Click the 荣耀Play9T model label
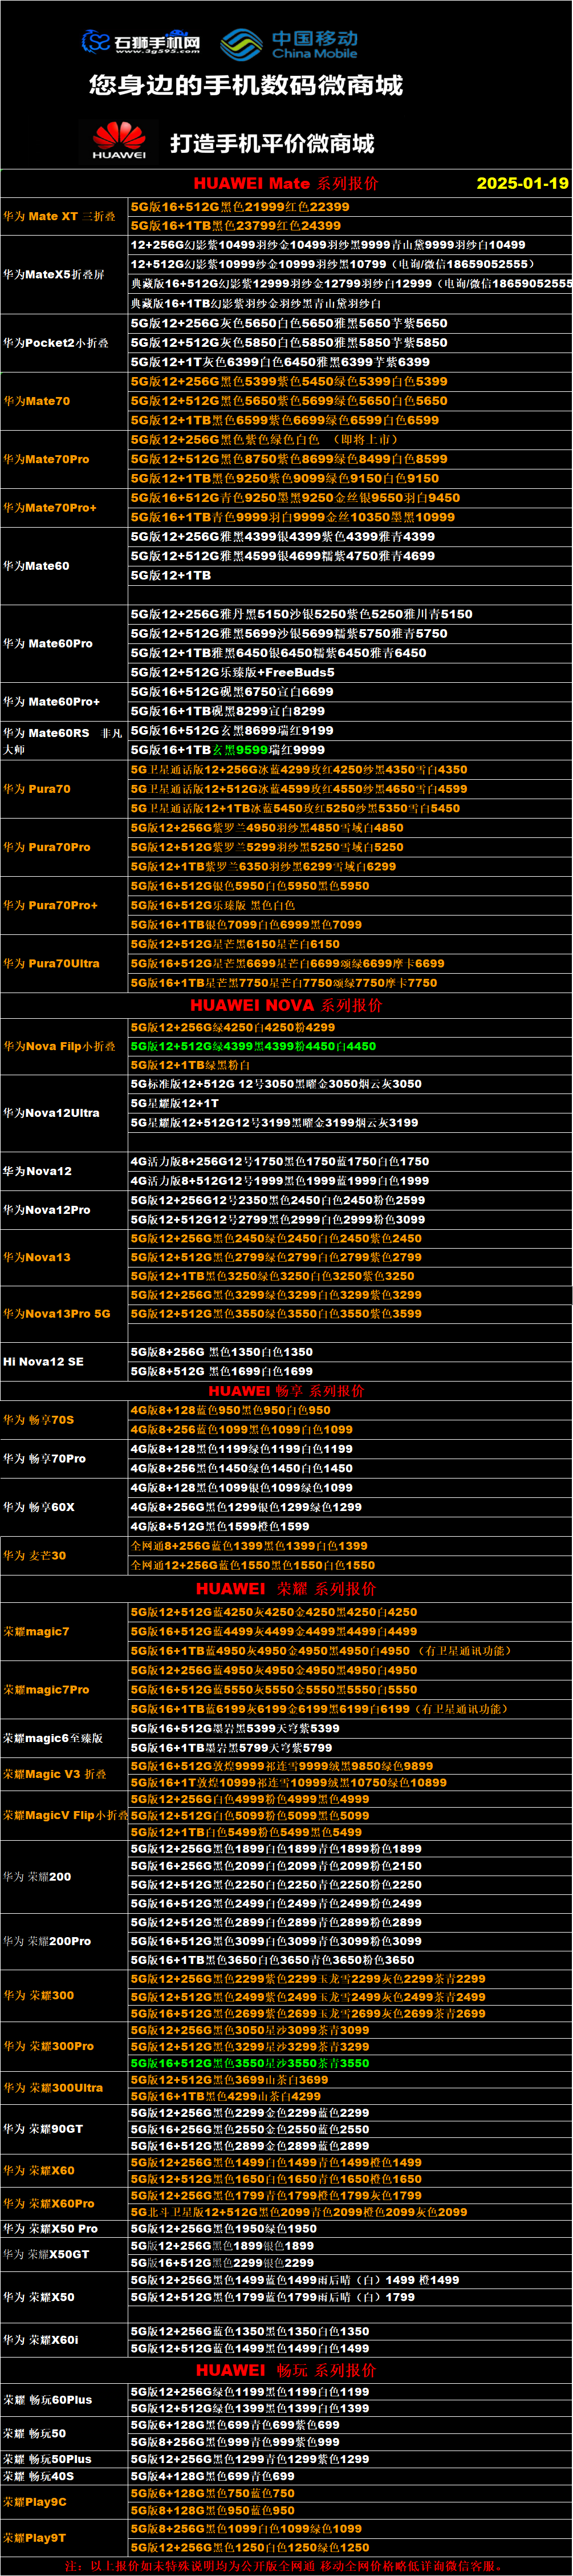Screen dimensions: 573x2576 [35, 2537]
